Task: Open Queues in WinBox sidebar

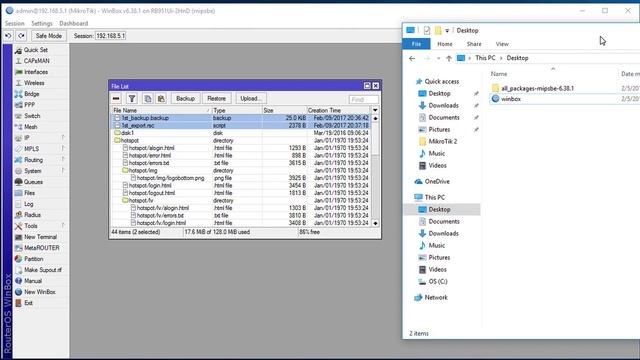Action: (33, 182)
